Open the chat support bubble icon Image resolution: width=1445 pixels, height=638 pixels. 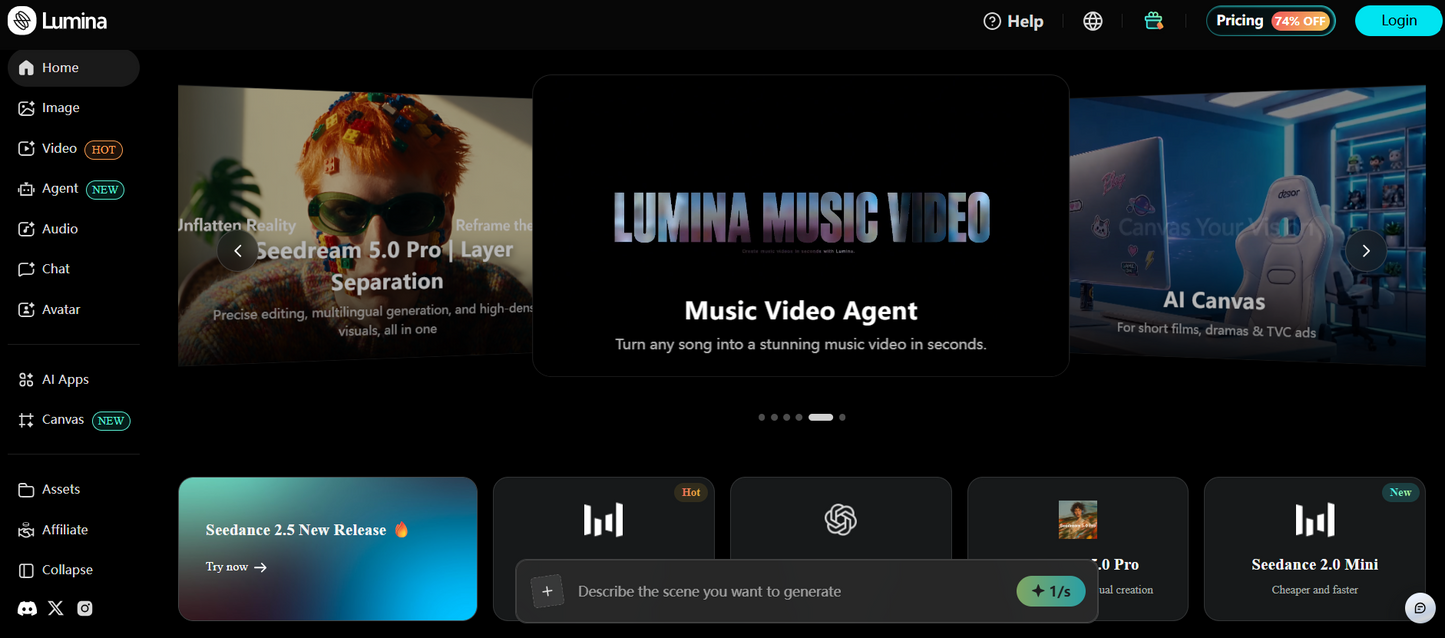(x=1420, y=607)
